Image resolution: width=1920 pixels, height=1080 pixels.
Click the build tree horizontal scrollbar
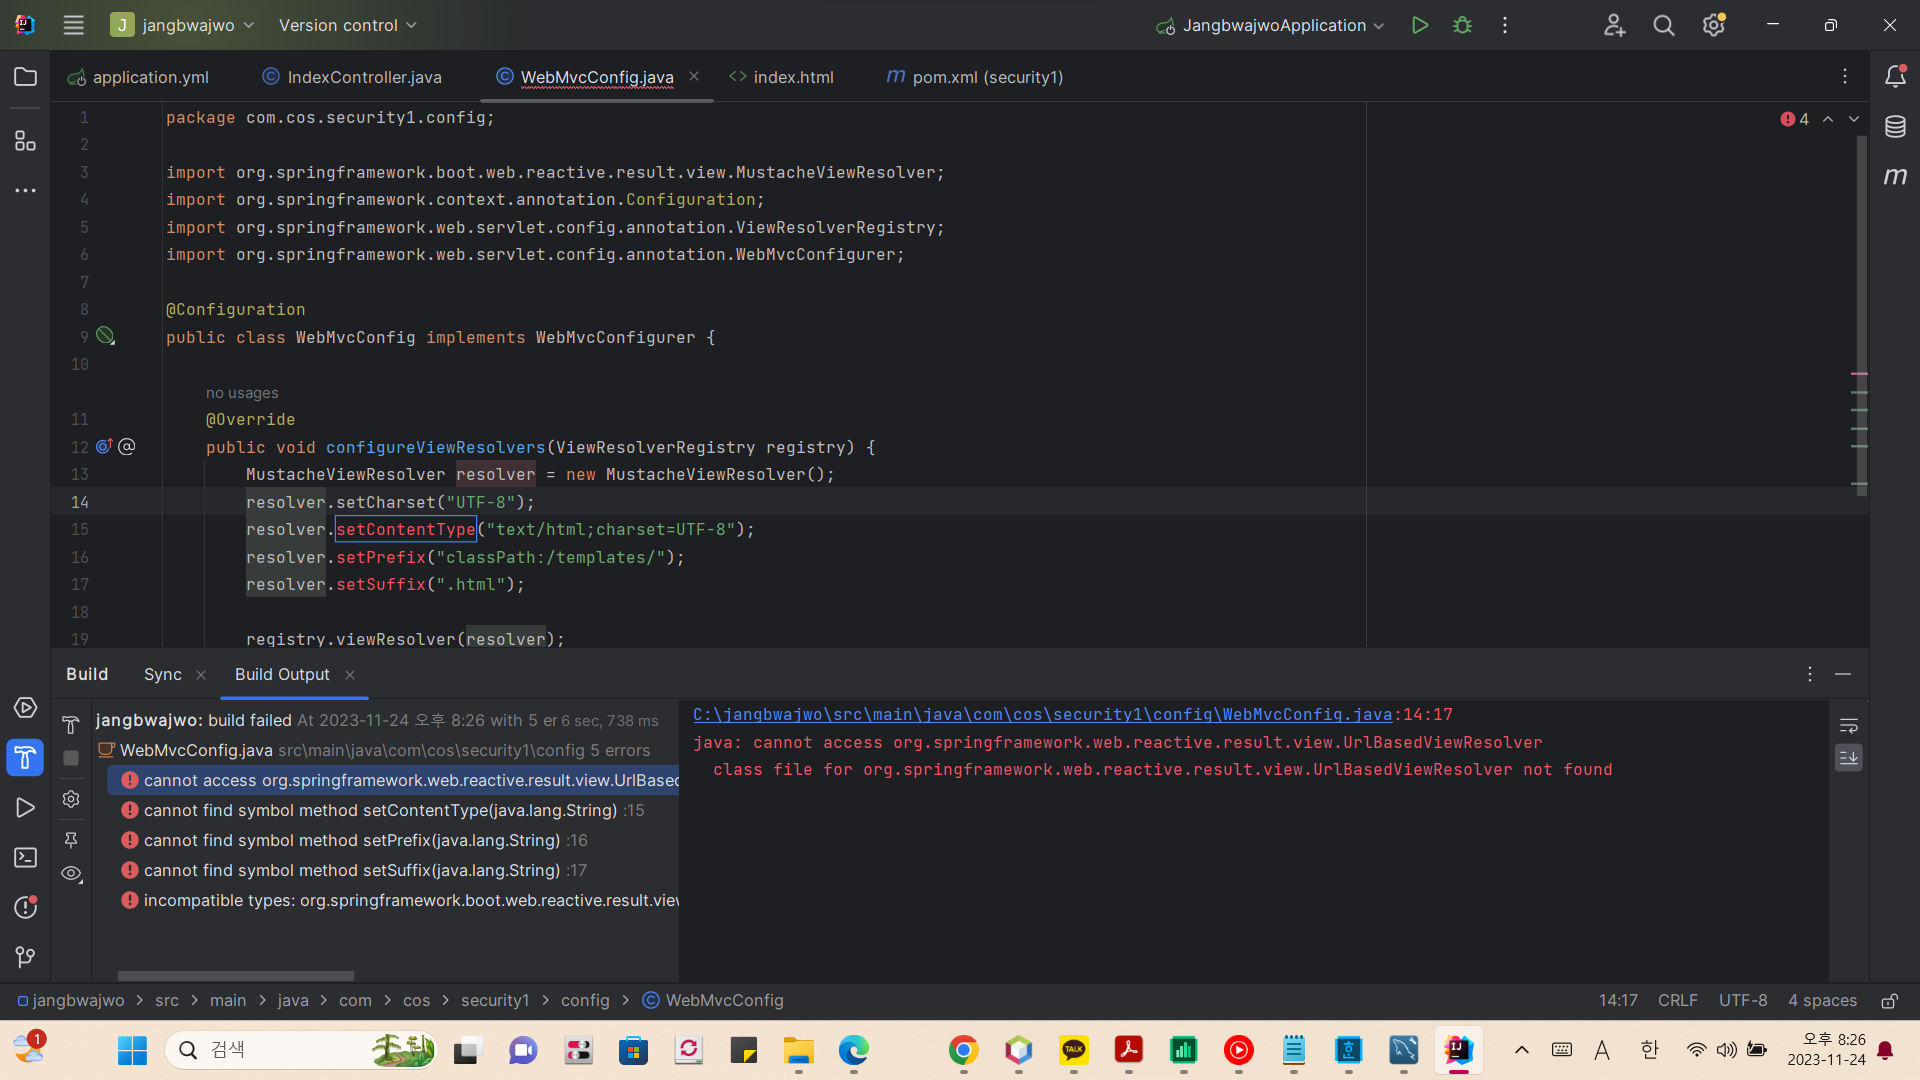coord(236,976)
